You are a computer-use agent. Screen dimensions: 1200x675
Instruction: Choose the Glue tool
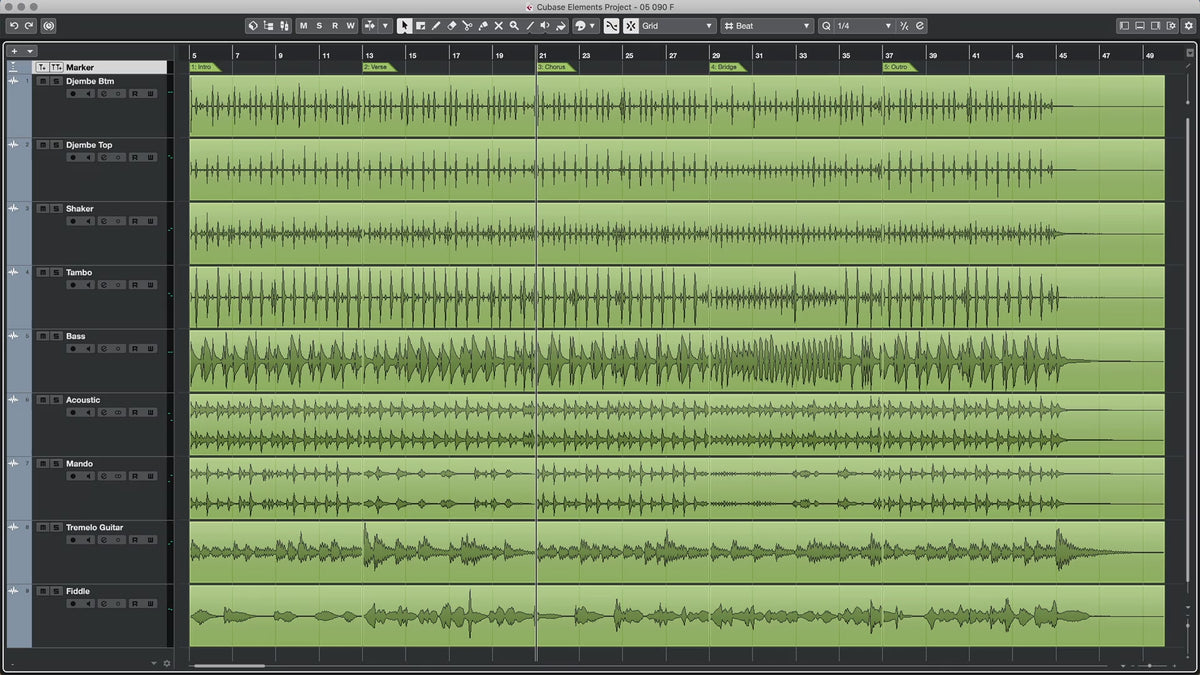pyautogui.click(x=482, y=26)
